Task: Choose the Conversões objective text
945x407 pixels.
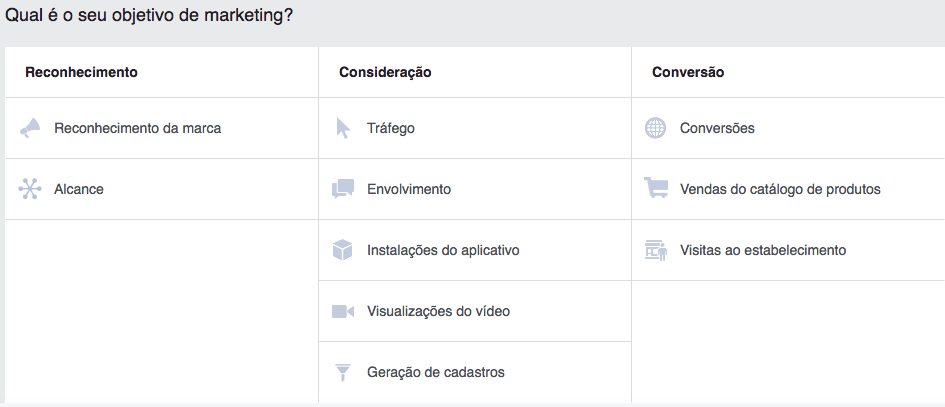Action: (x=717, y=128)
